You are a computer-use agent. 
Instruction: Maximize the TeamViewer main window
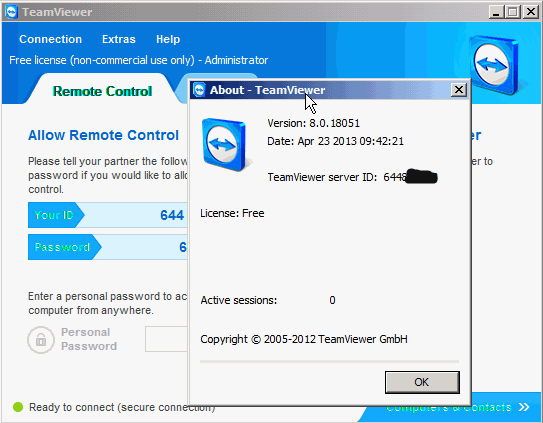513,12
